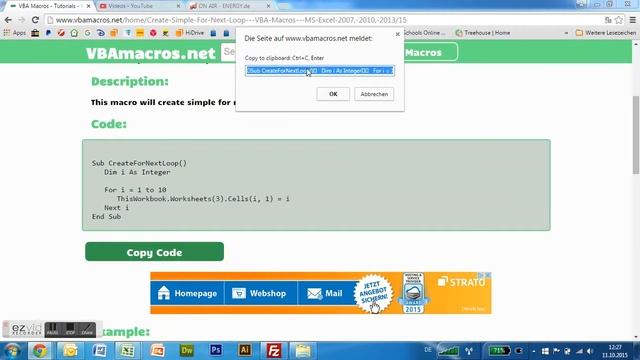Open the Chrome hamburger menu
640x360 pixels.
click(632, 20)
